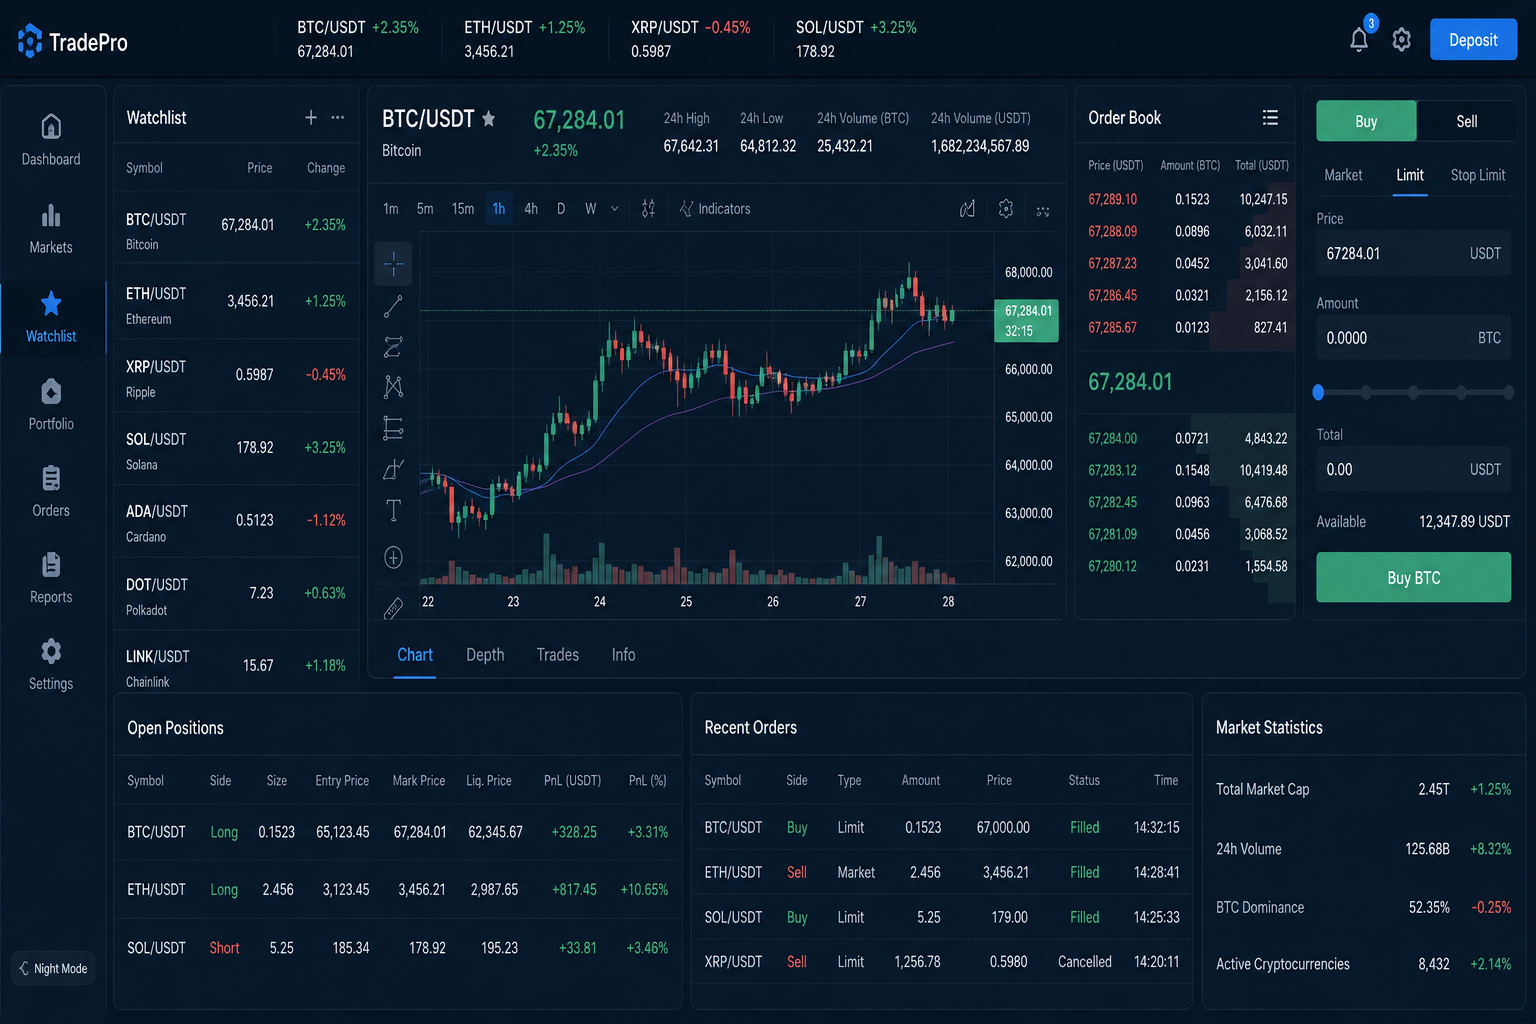Open the Order Book list view icon
The height and width of the screenshot is (1024, 1536).
point(1270,118)
